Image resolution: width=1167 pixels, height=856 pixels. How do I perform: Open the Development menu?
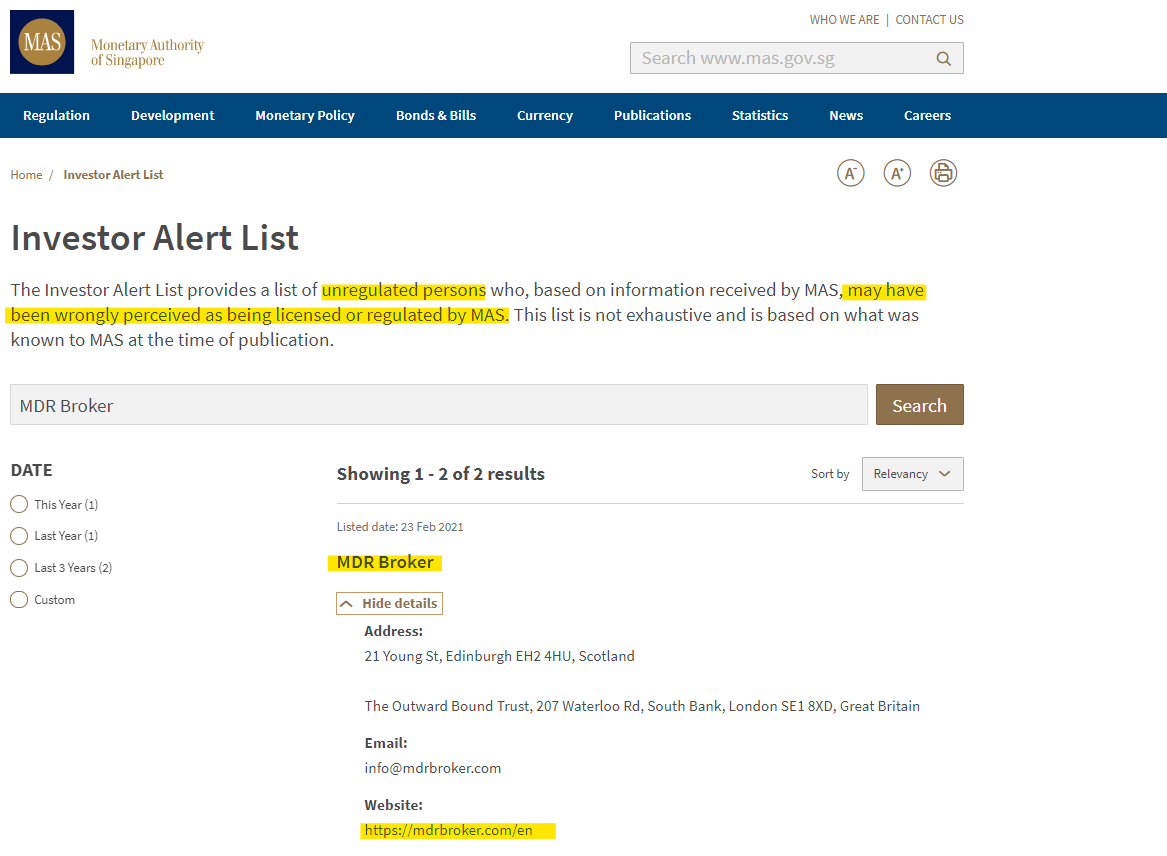pos(173,115)
